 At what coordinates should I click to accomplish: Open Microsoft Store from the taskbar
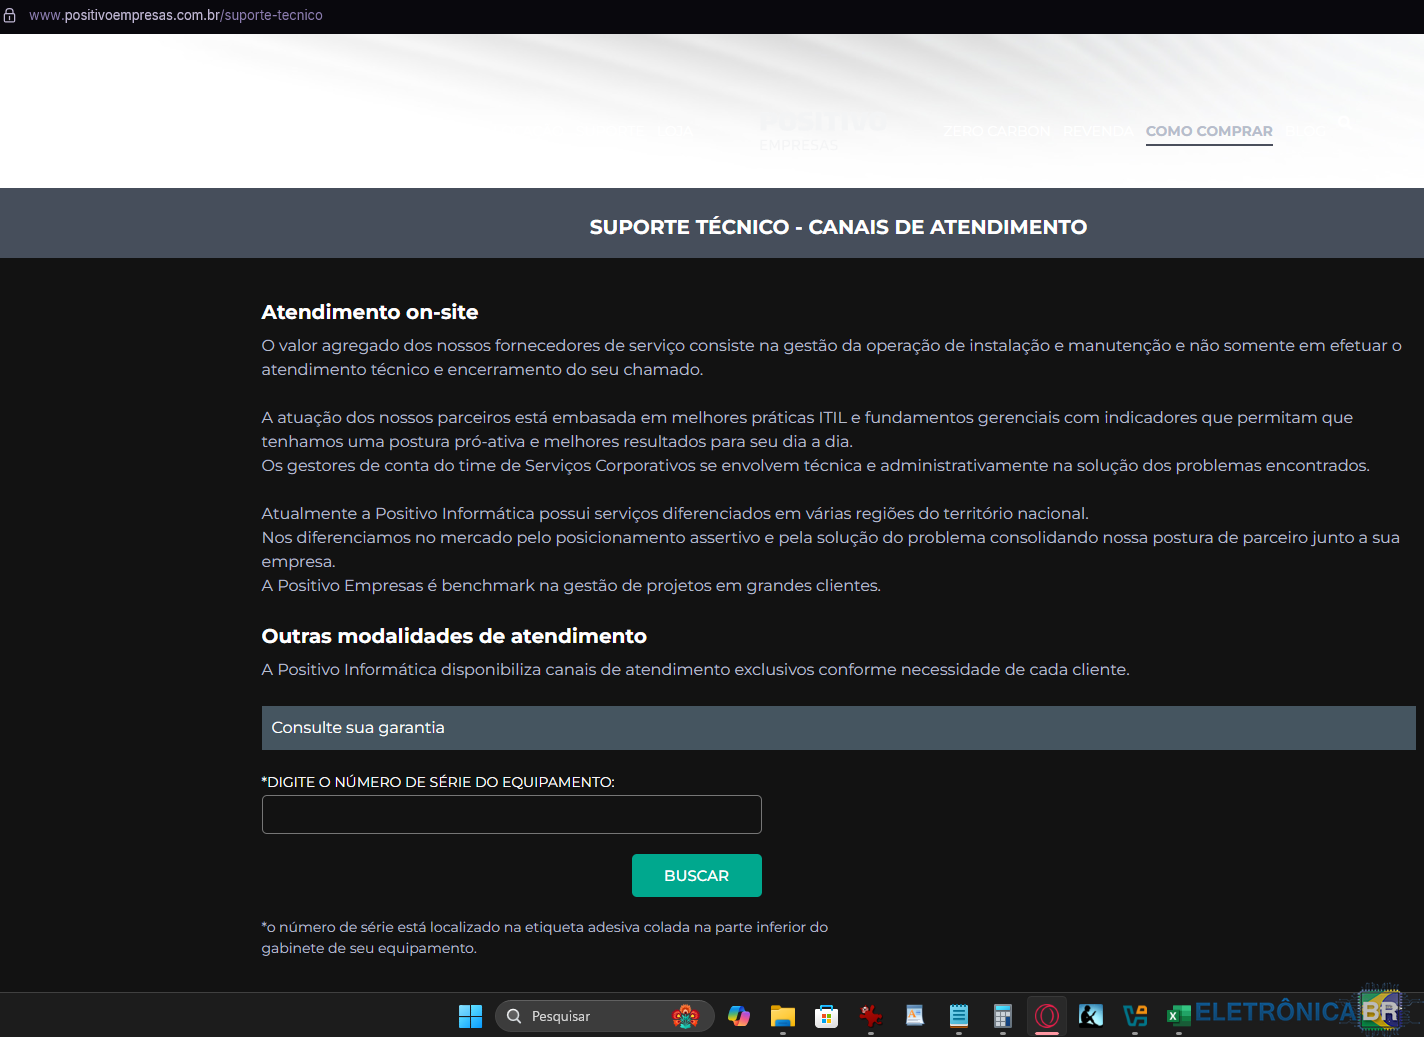tap(827, 1016)
